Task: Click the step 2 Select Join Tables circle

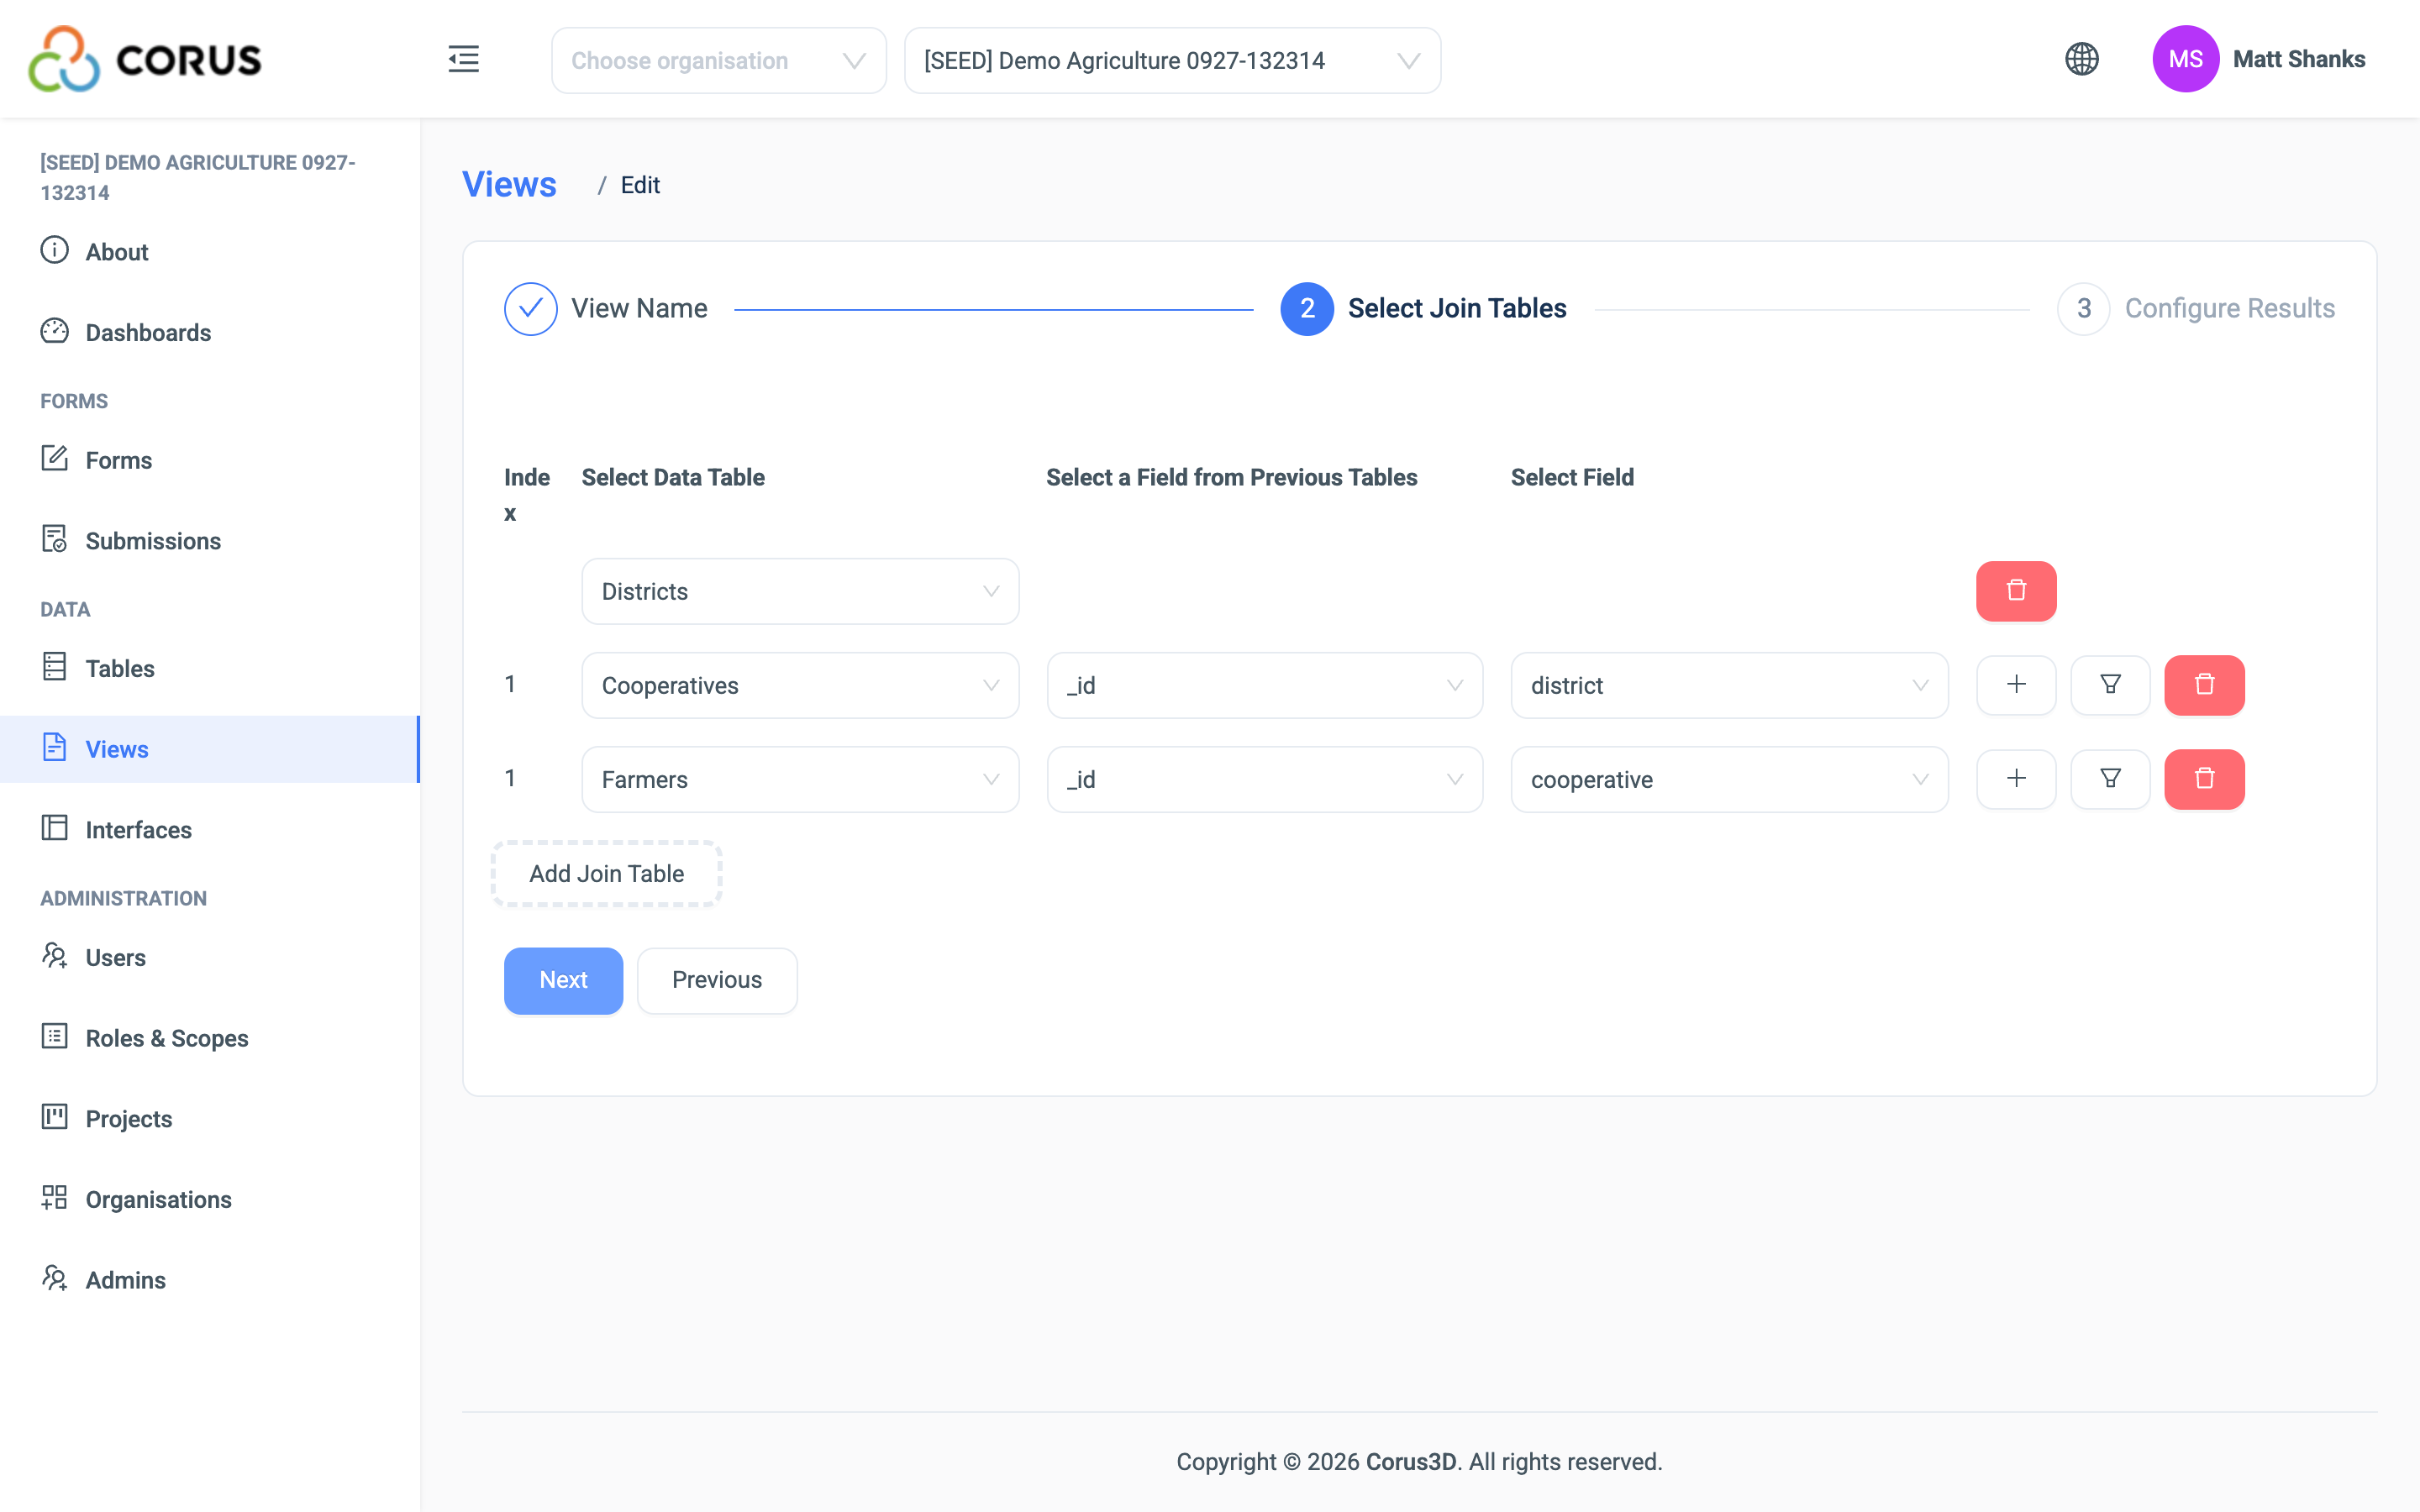Action: pos(1307,309)
